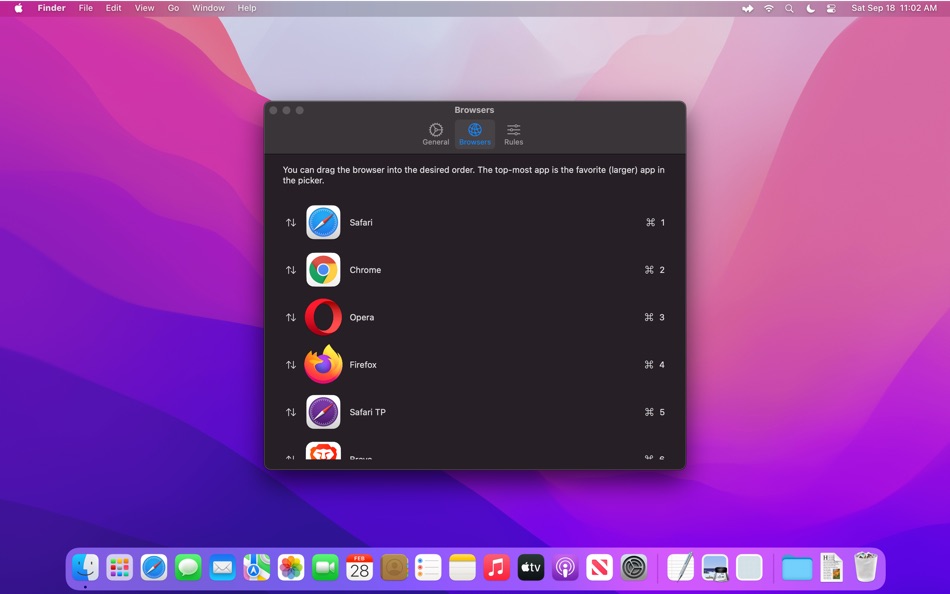Open Finder from the Dock
The width and height of the screenshot is (950, 594).
pyautogui.click(x=85, y=568)
